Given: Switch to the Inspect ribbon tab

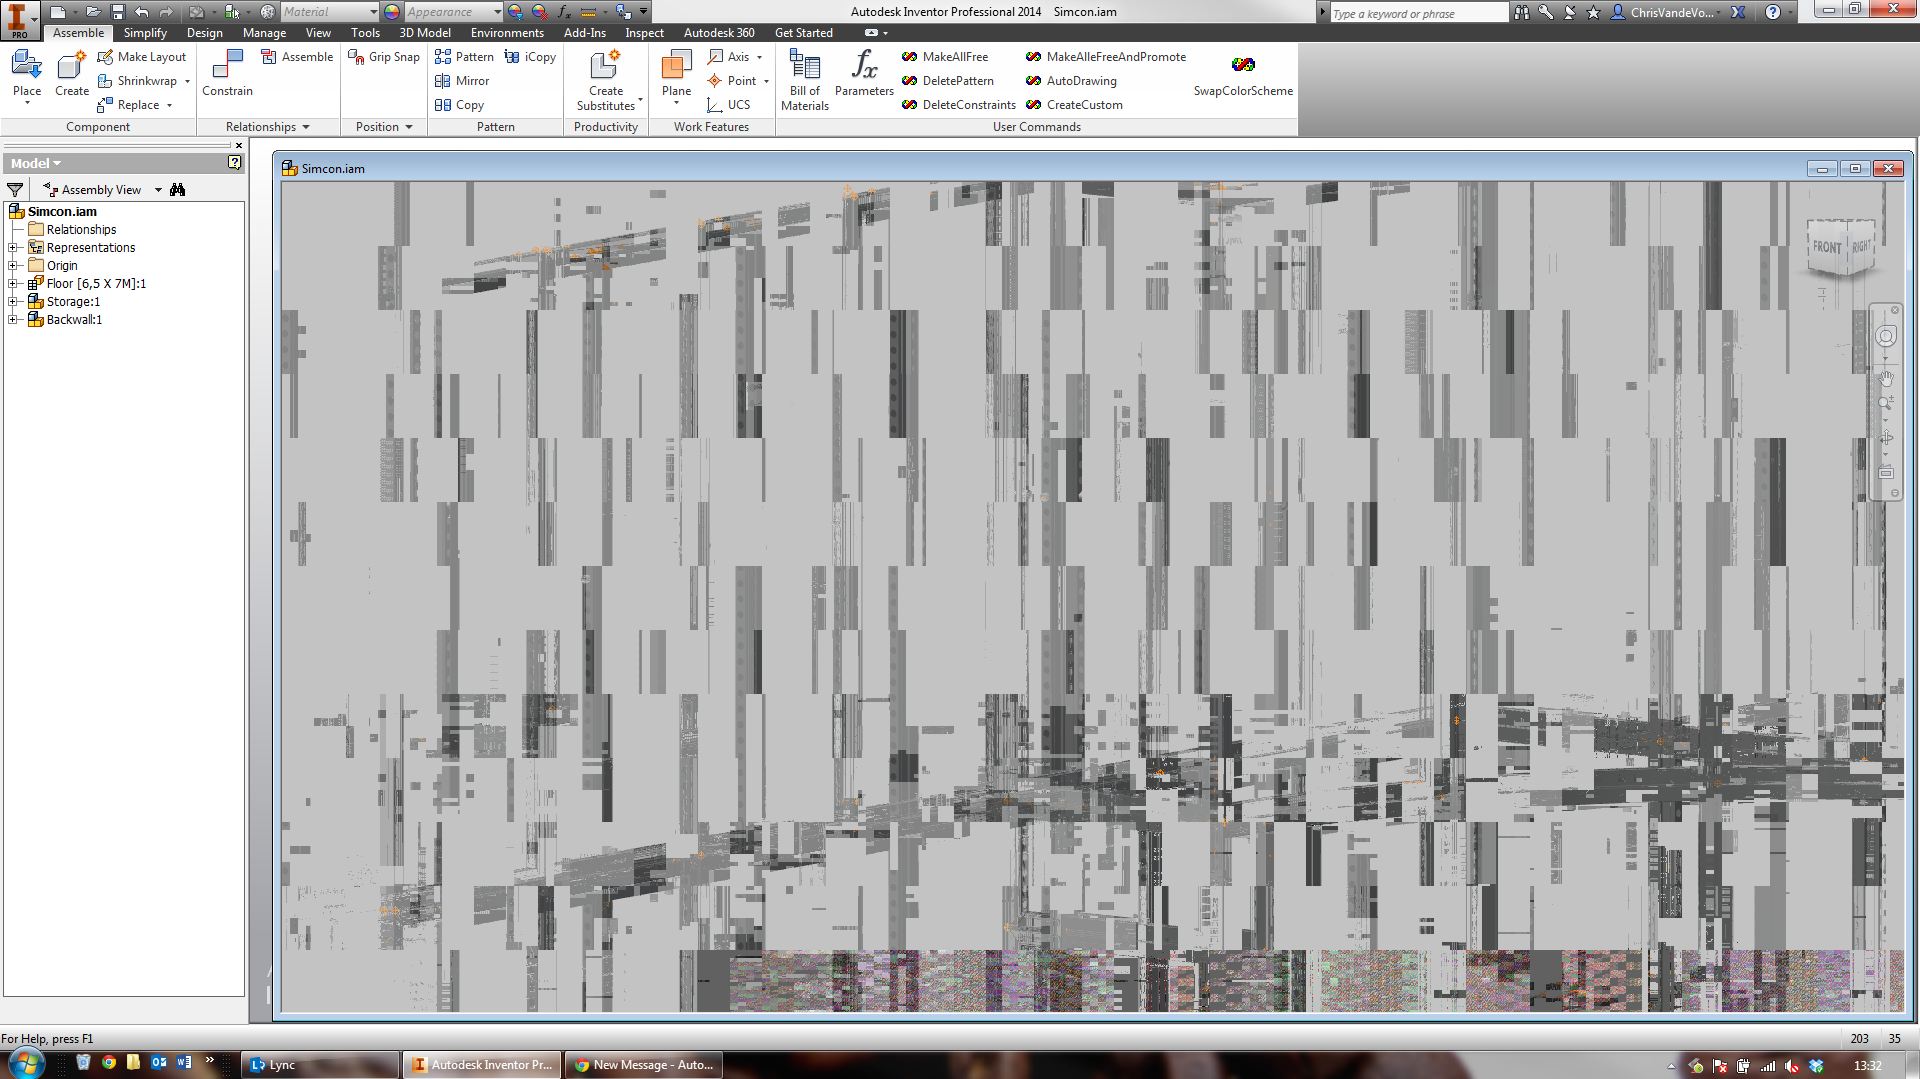Looking at the screenshot, I should pyautogui.click(x=643, y=32).
